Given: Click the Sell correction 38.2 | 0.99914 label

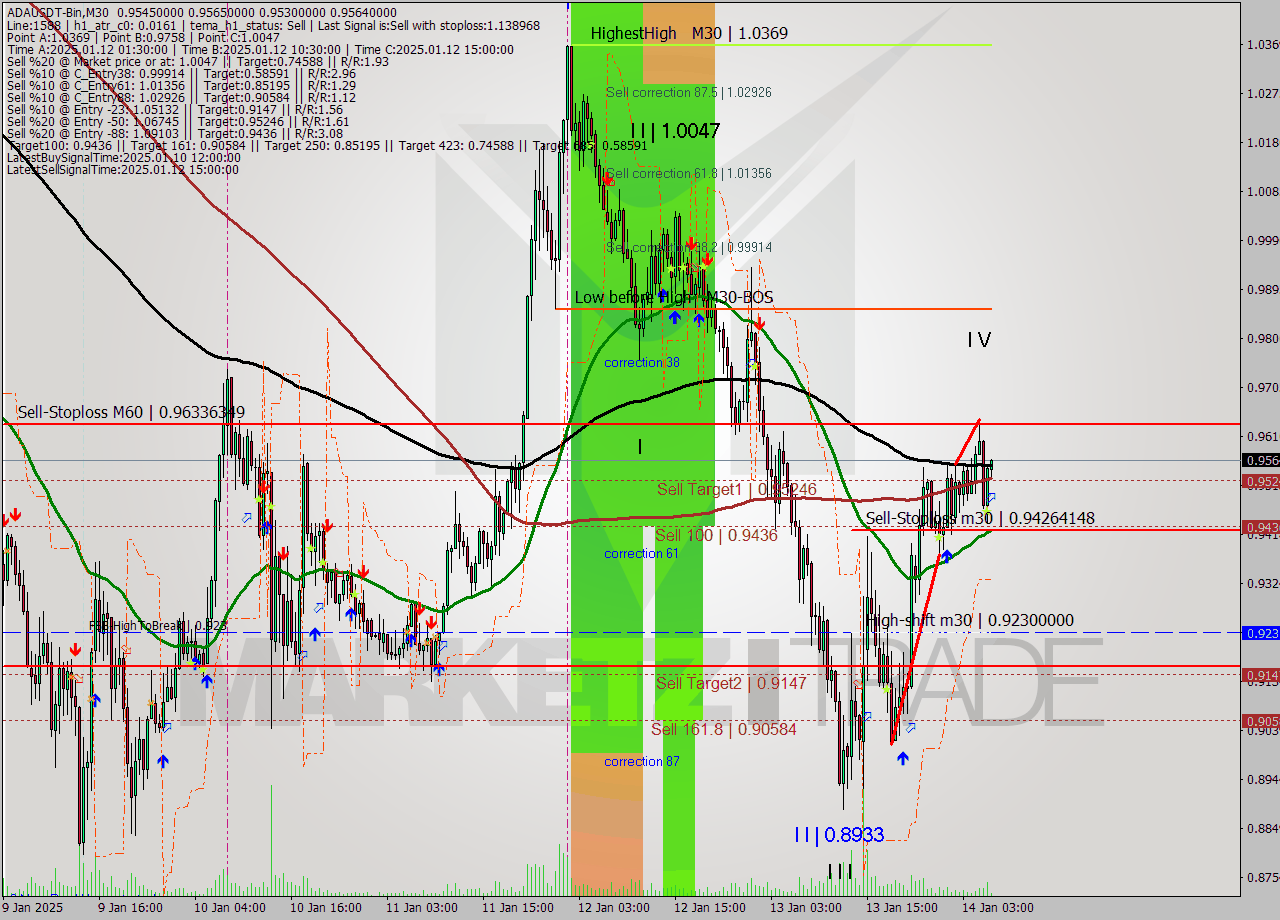Looking at the screenshot, I should (x=689, y=247).
